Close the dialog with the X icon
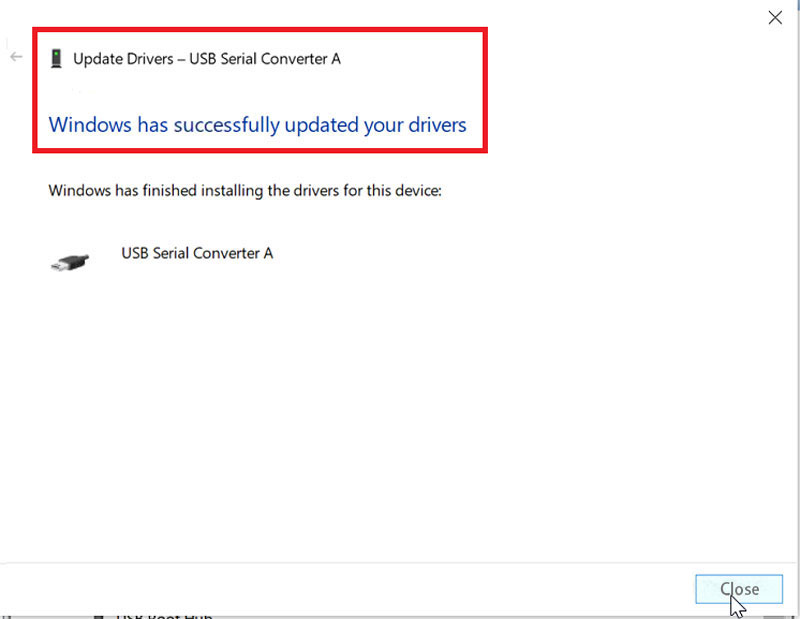 [x=775, y=17]
